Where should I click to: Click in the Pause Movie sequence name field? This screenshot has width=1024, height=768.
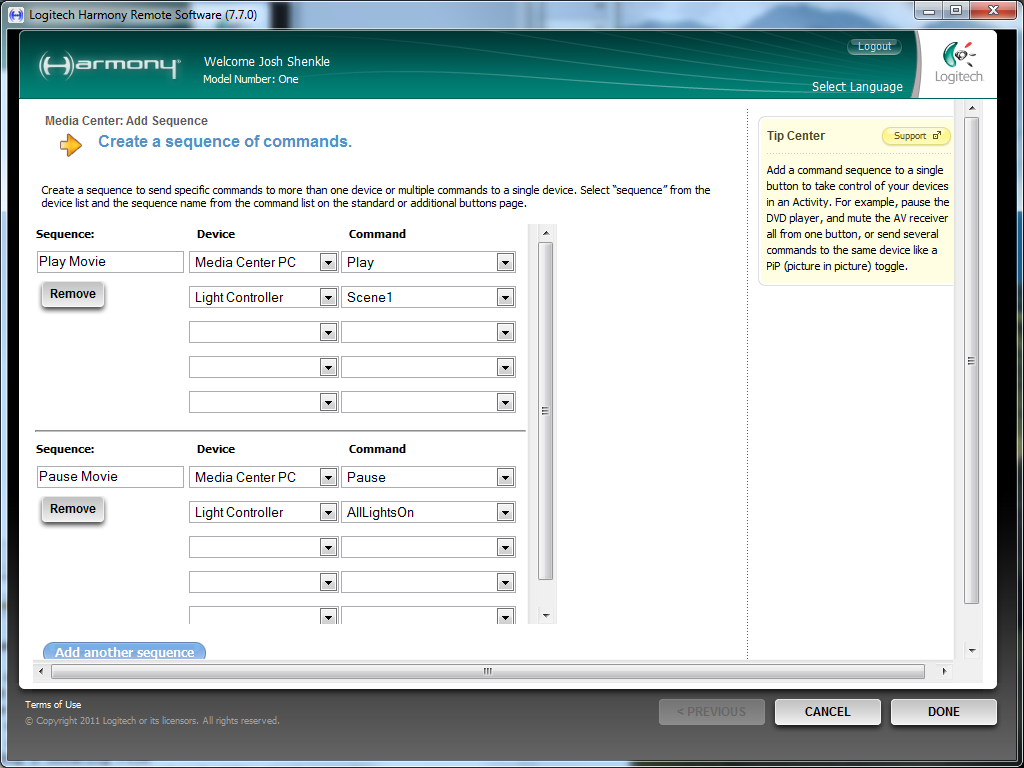[x=110, y=477]
